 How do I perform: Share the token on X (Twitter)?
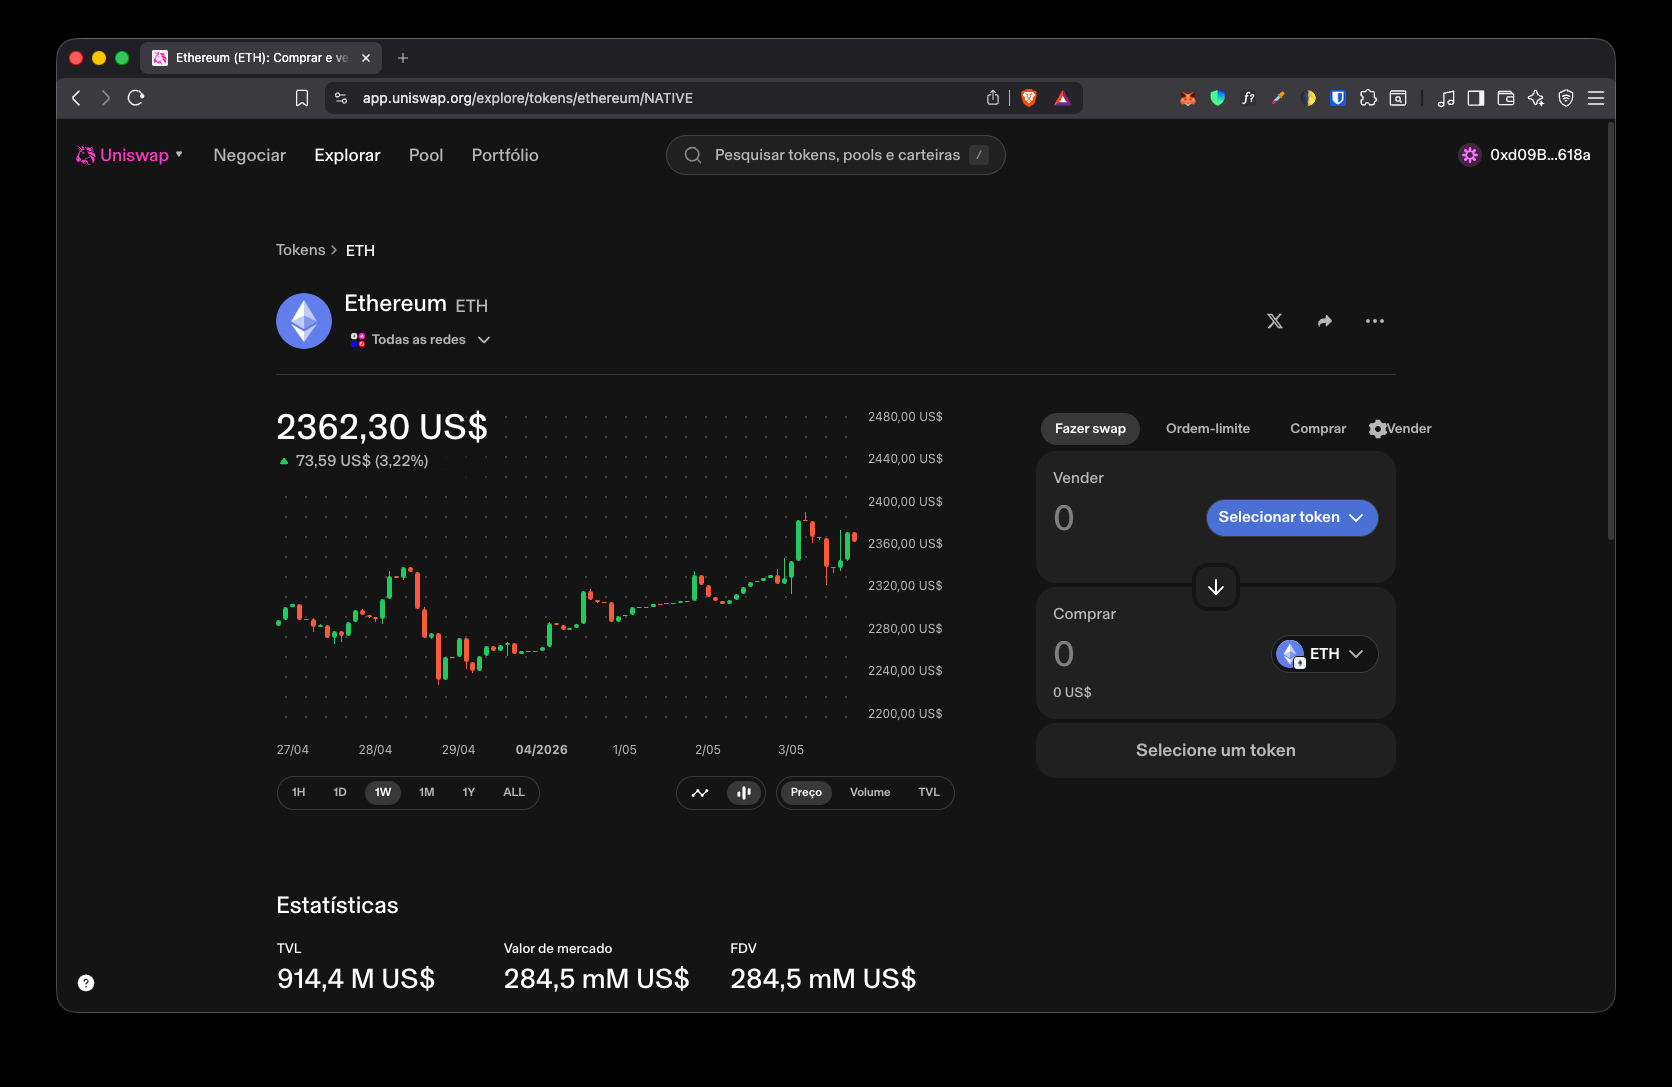(1275, 321)
